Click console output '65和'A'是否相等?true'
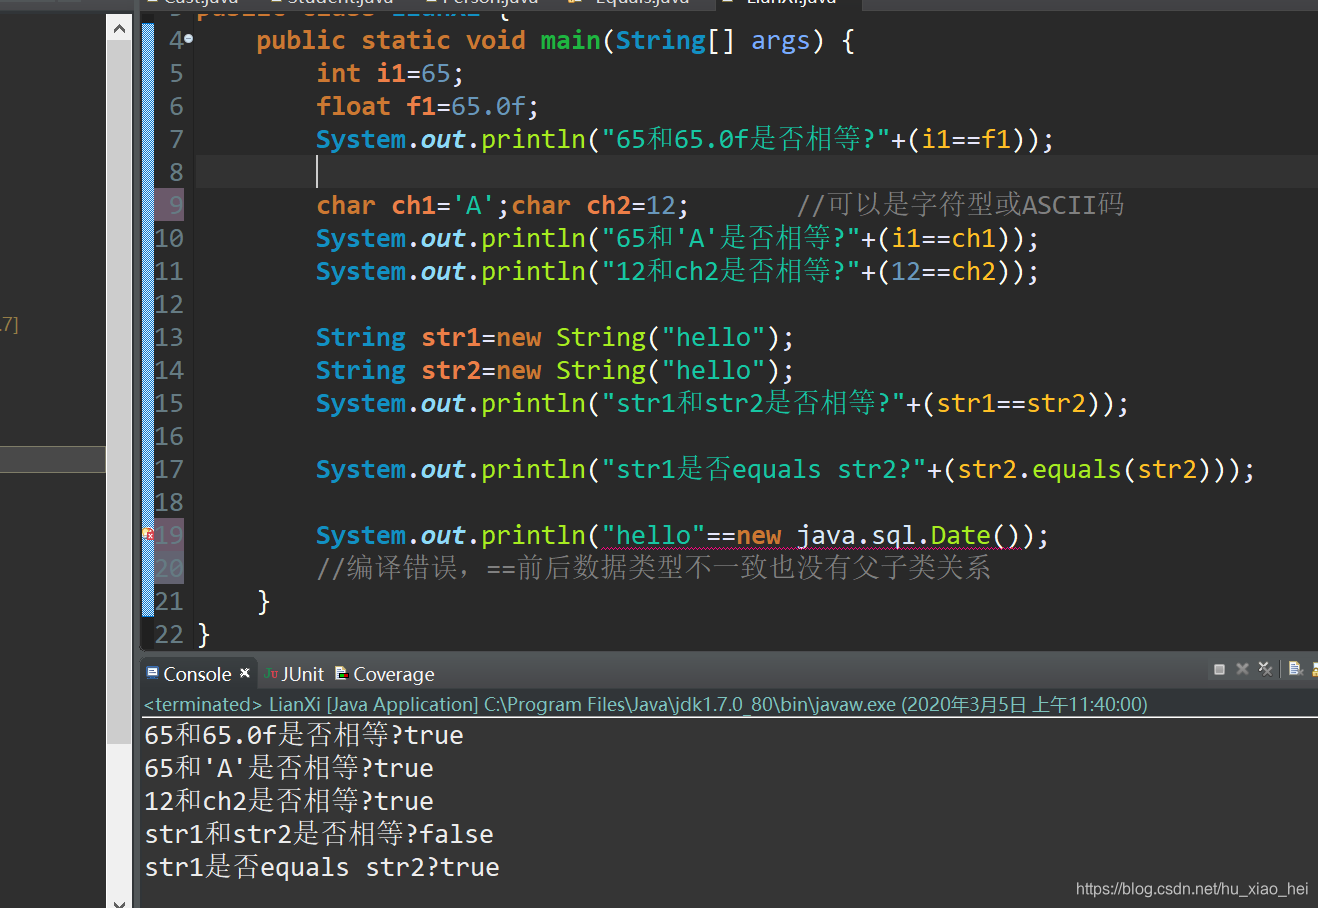1318x908 pixels. [x=289, y=768]
